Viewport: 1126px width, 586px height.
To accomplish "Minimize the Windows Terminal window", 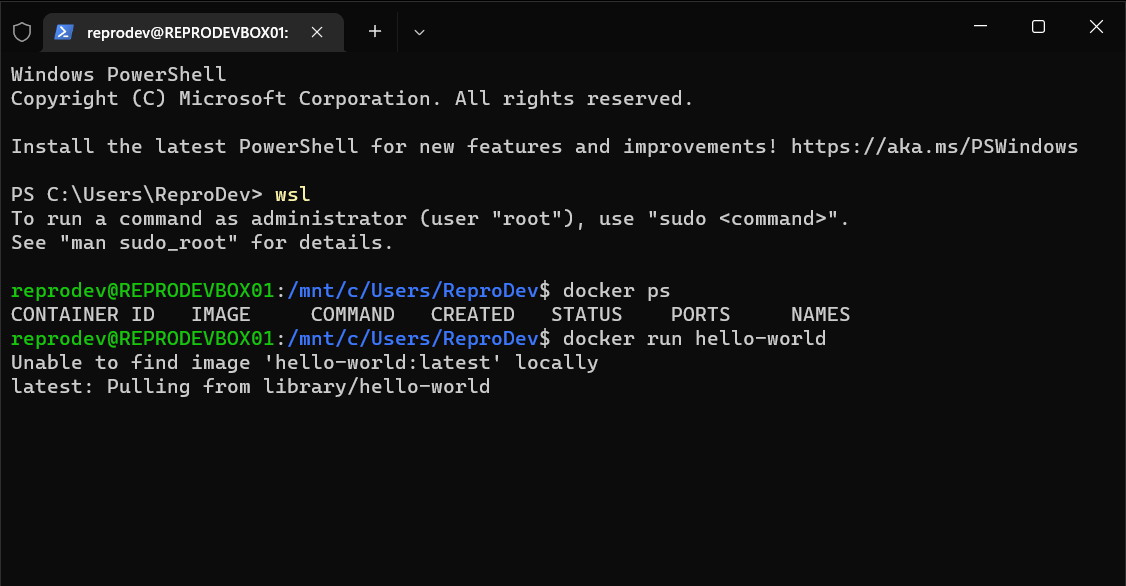I will [x=980, y=27].
